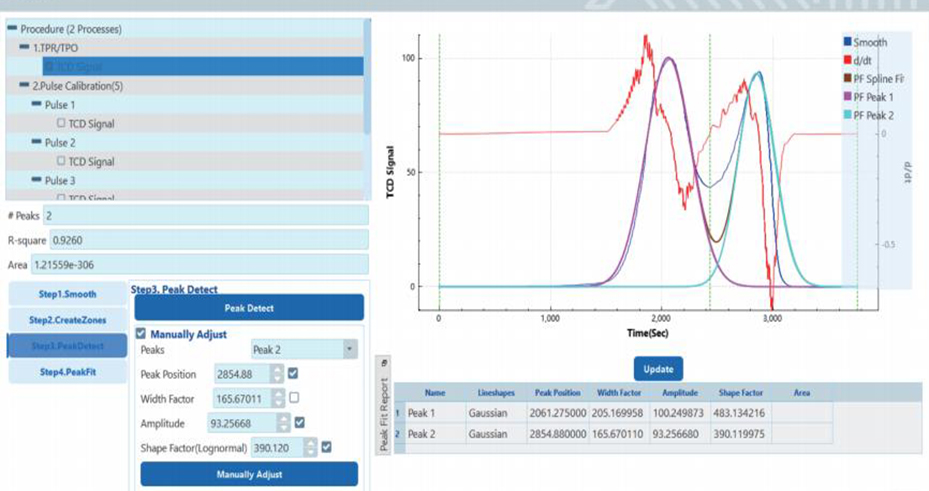Open the Peaks dropdown showing Peak 2
929x491 pixels.
349,351
